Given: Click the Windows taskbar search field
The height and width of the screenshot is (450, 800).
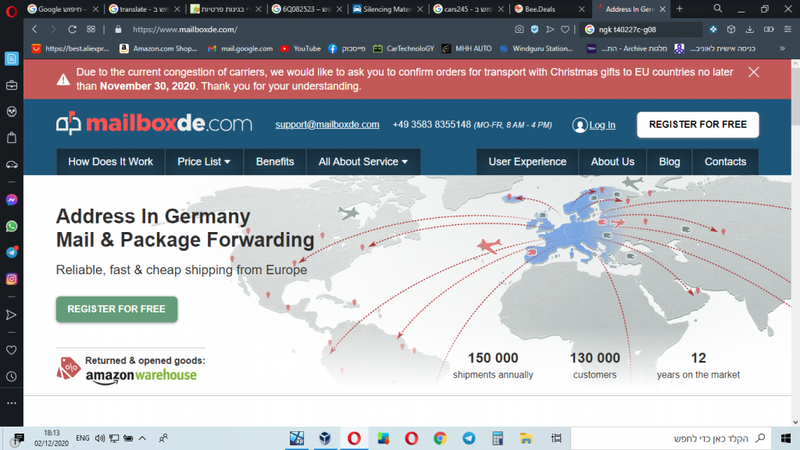Looking at the screenshot, I should 671,438.
